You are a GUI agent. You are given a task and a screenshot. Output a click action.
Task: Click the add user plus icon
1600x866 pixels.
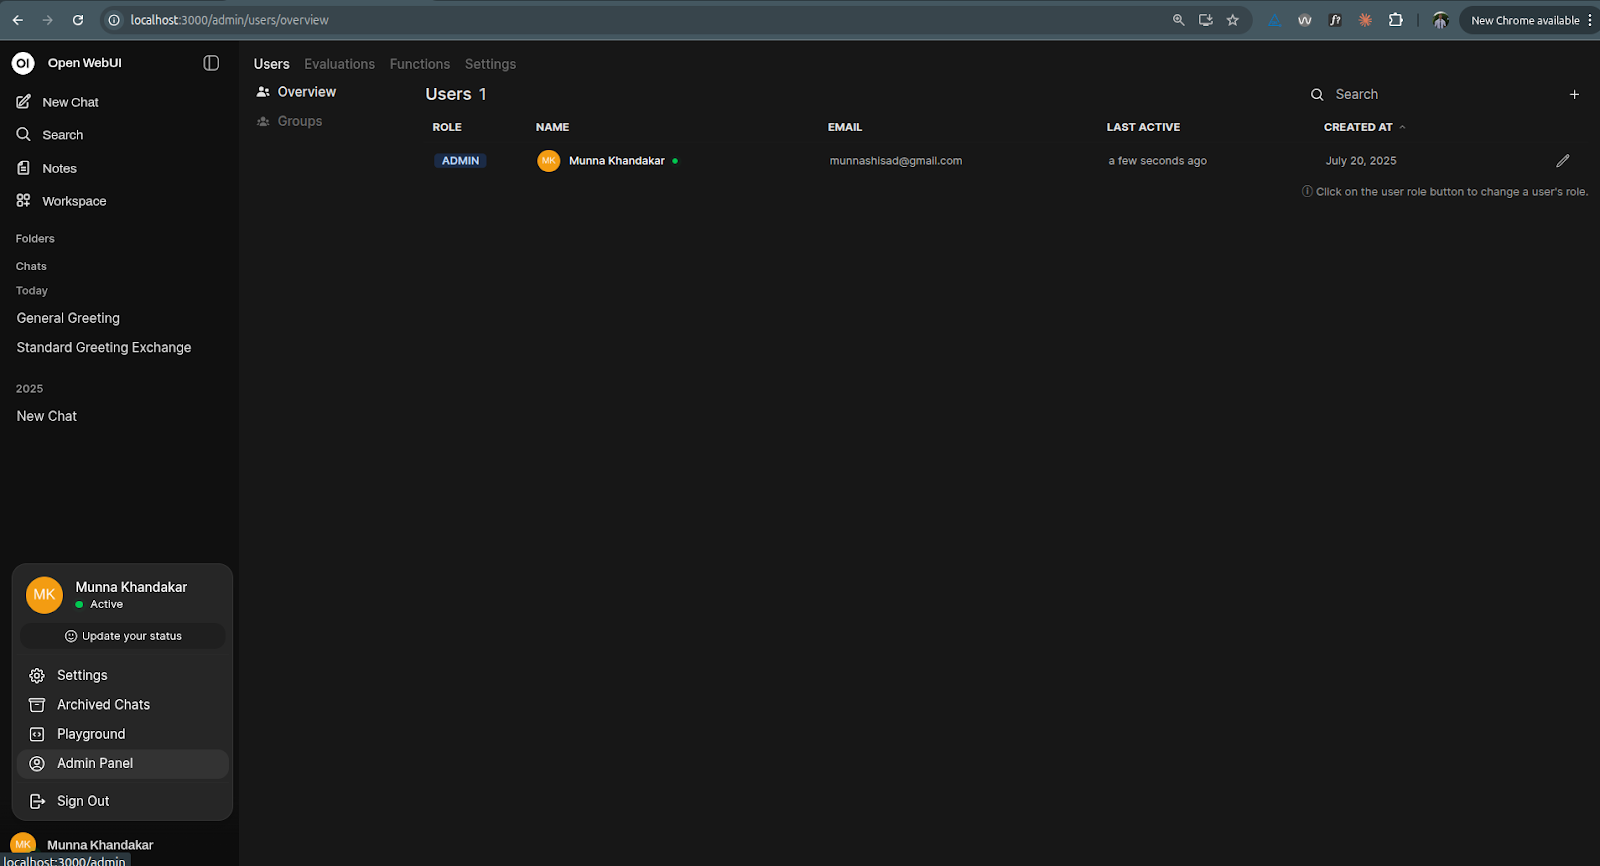point(1574,94)
